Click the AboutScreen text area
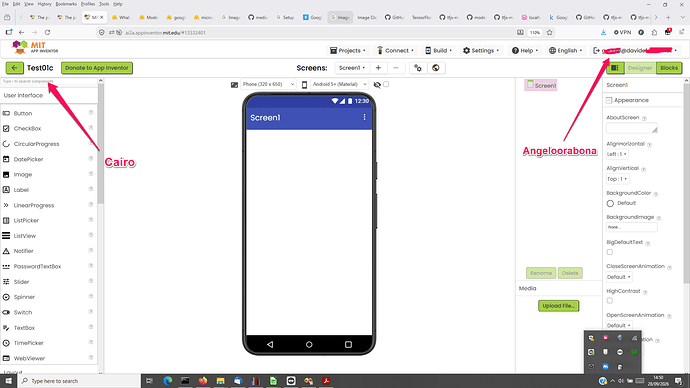The image size is (690, 388). click(x=631, y=128)
